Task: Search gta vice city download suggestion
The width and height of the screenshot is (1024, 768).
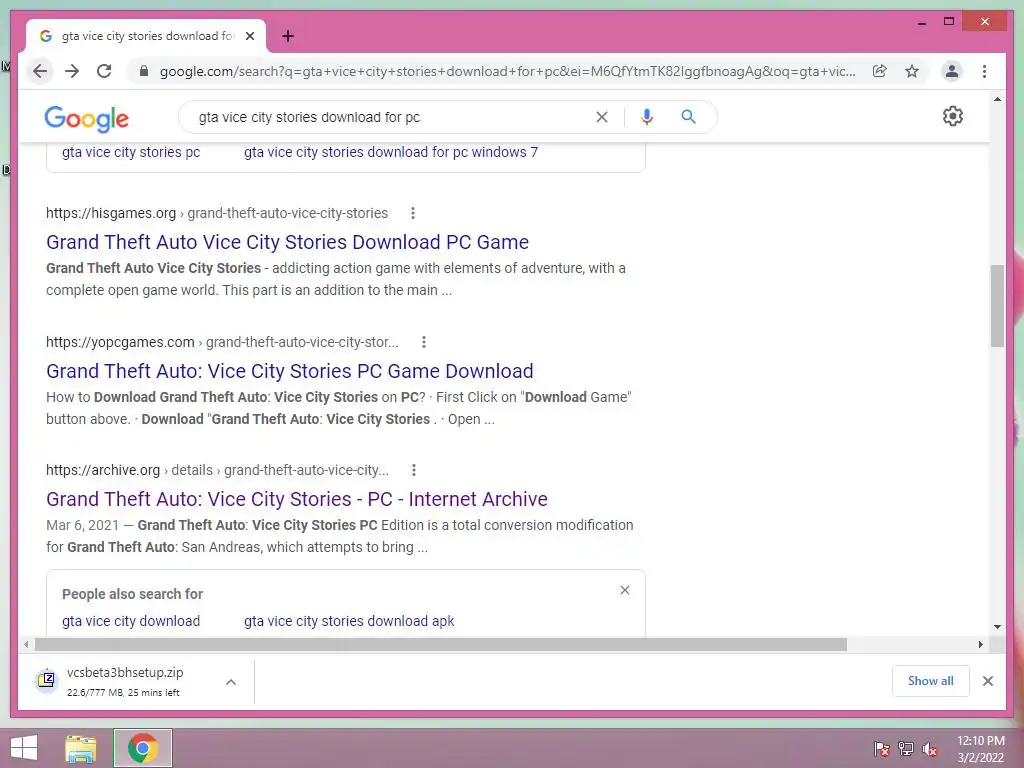Action: click(131, 621)
